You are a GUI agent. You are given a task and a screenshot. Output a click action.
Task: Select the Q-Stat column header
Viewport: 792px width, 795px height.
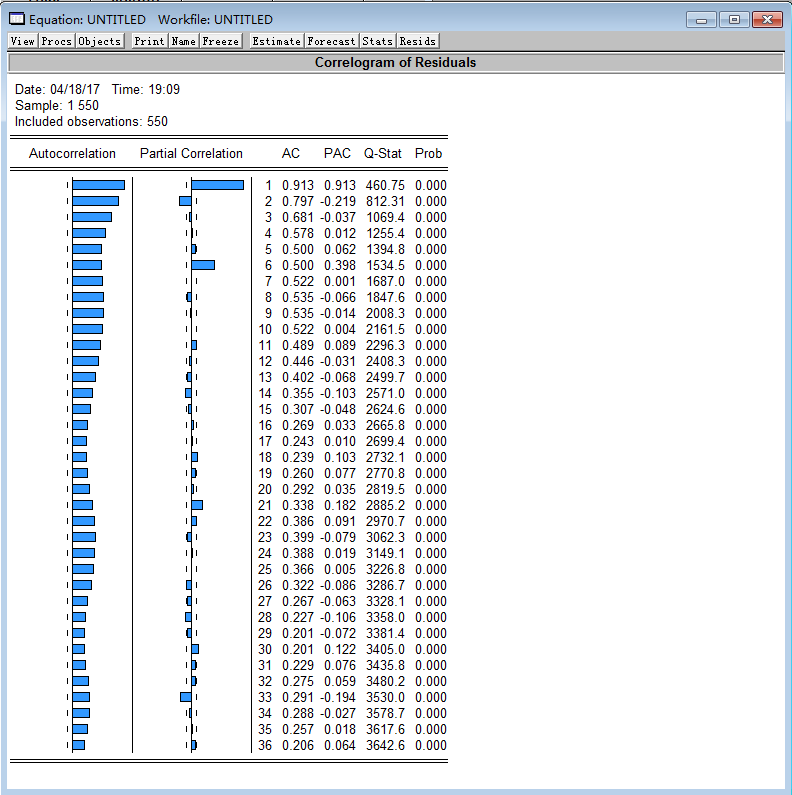tap(383, 153)
